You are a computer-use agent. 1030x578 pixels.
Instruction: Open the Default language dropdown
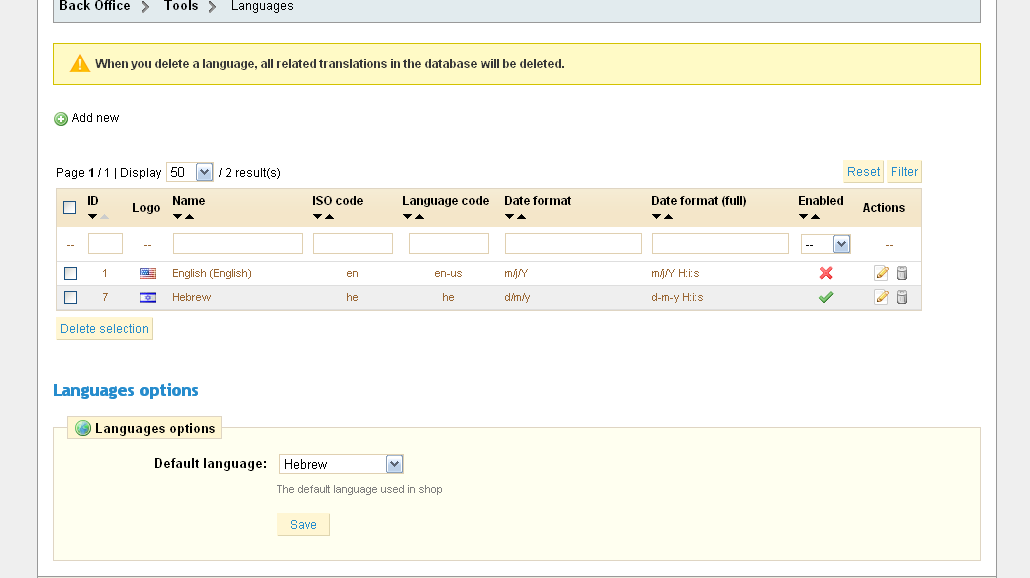[x=341, y=464]
